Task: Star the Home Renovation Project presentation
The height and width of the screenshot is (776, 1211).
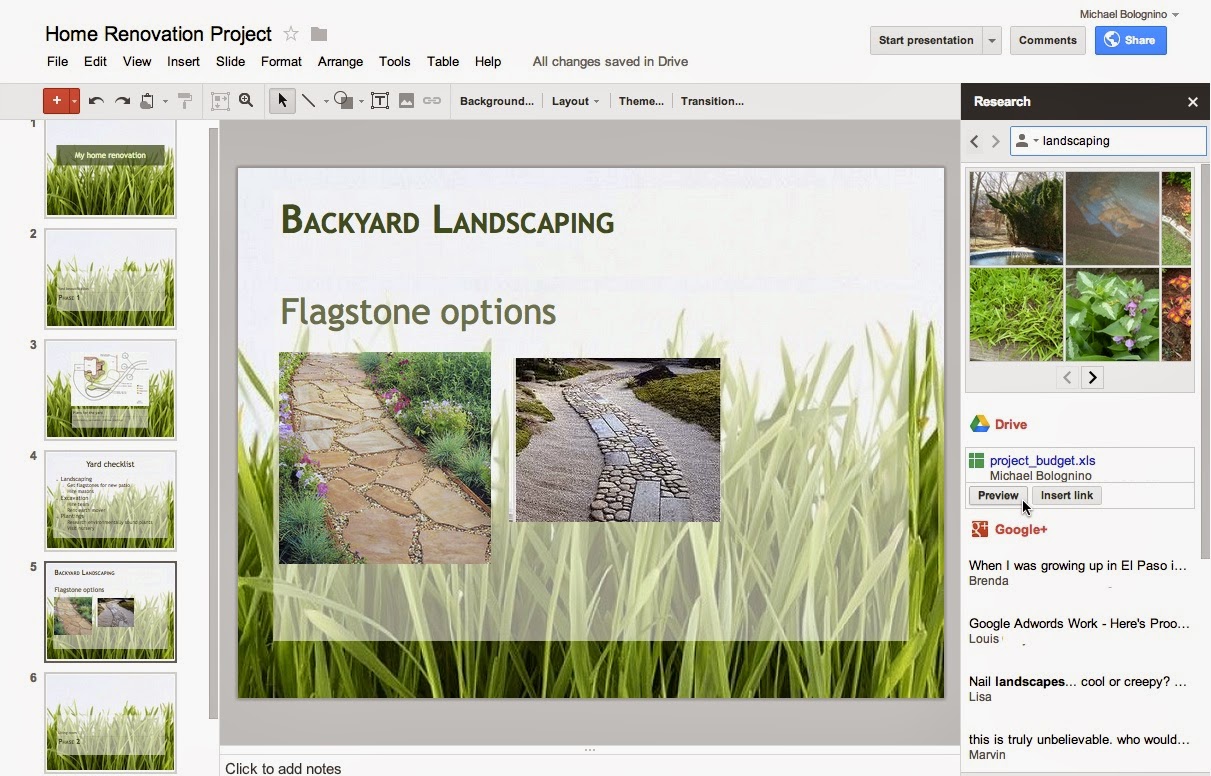Action: click(x=291, y=34)
